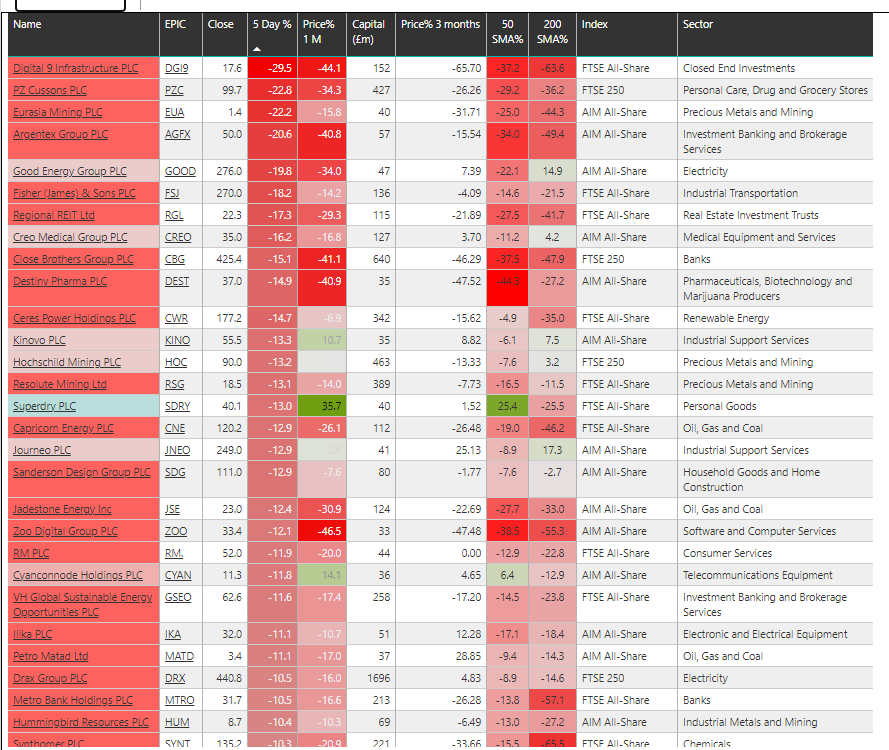Open VH Global Sustainable Energy Opportunities link
This screenshot has width=889, height=750.
pyautogui.click(x=83, y=605)
